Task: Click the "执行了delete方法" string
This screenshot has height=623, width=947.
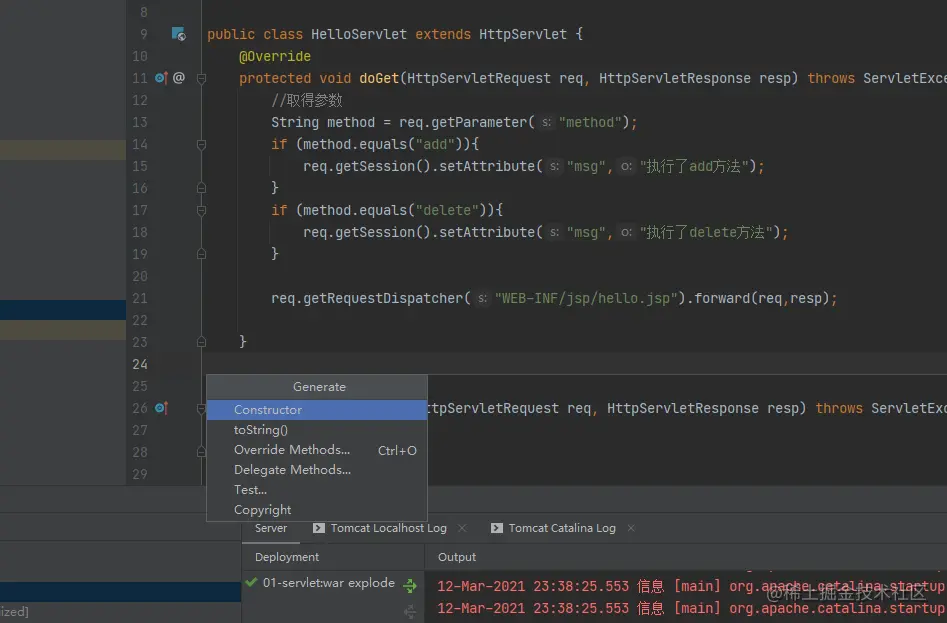Action: (x=707, y=232)
